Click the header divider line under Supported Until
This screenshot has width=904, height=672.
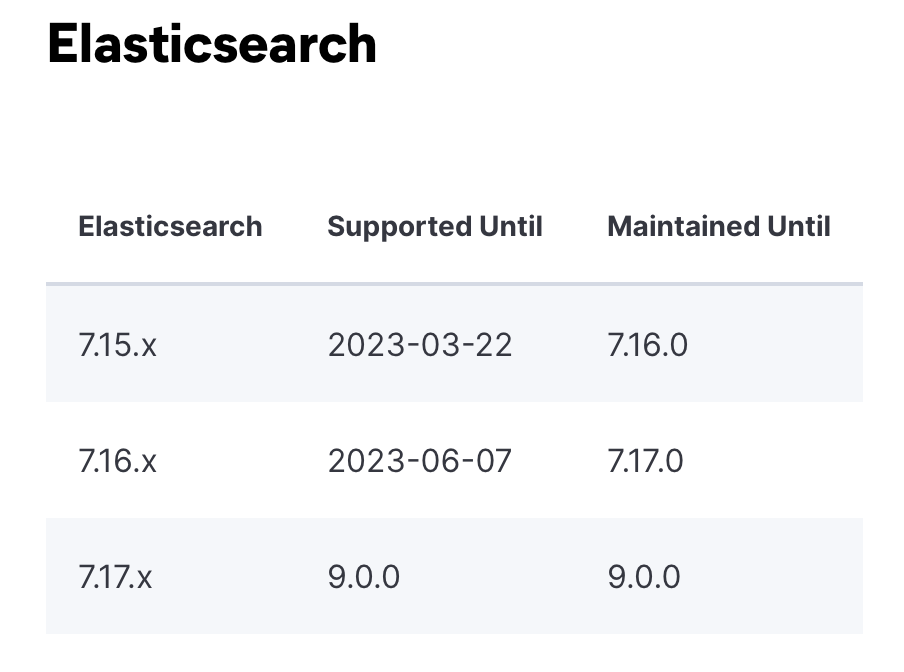click(x=435, y=284)
